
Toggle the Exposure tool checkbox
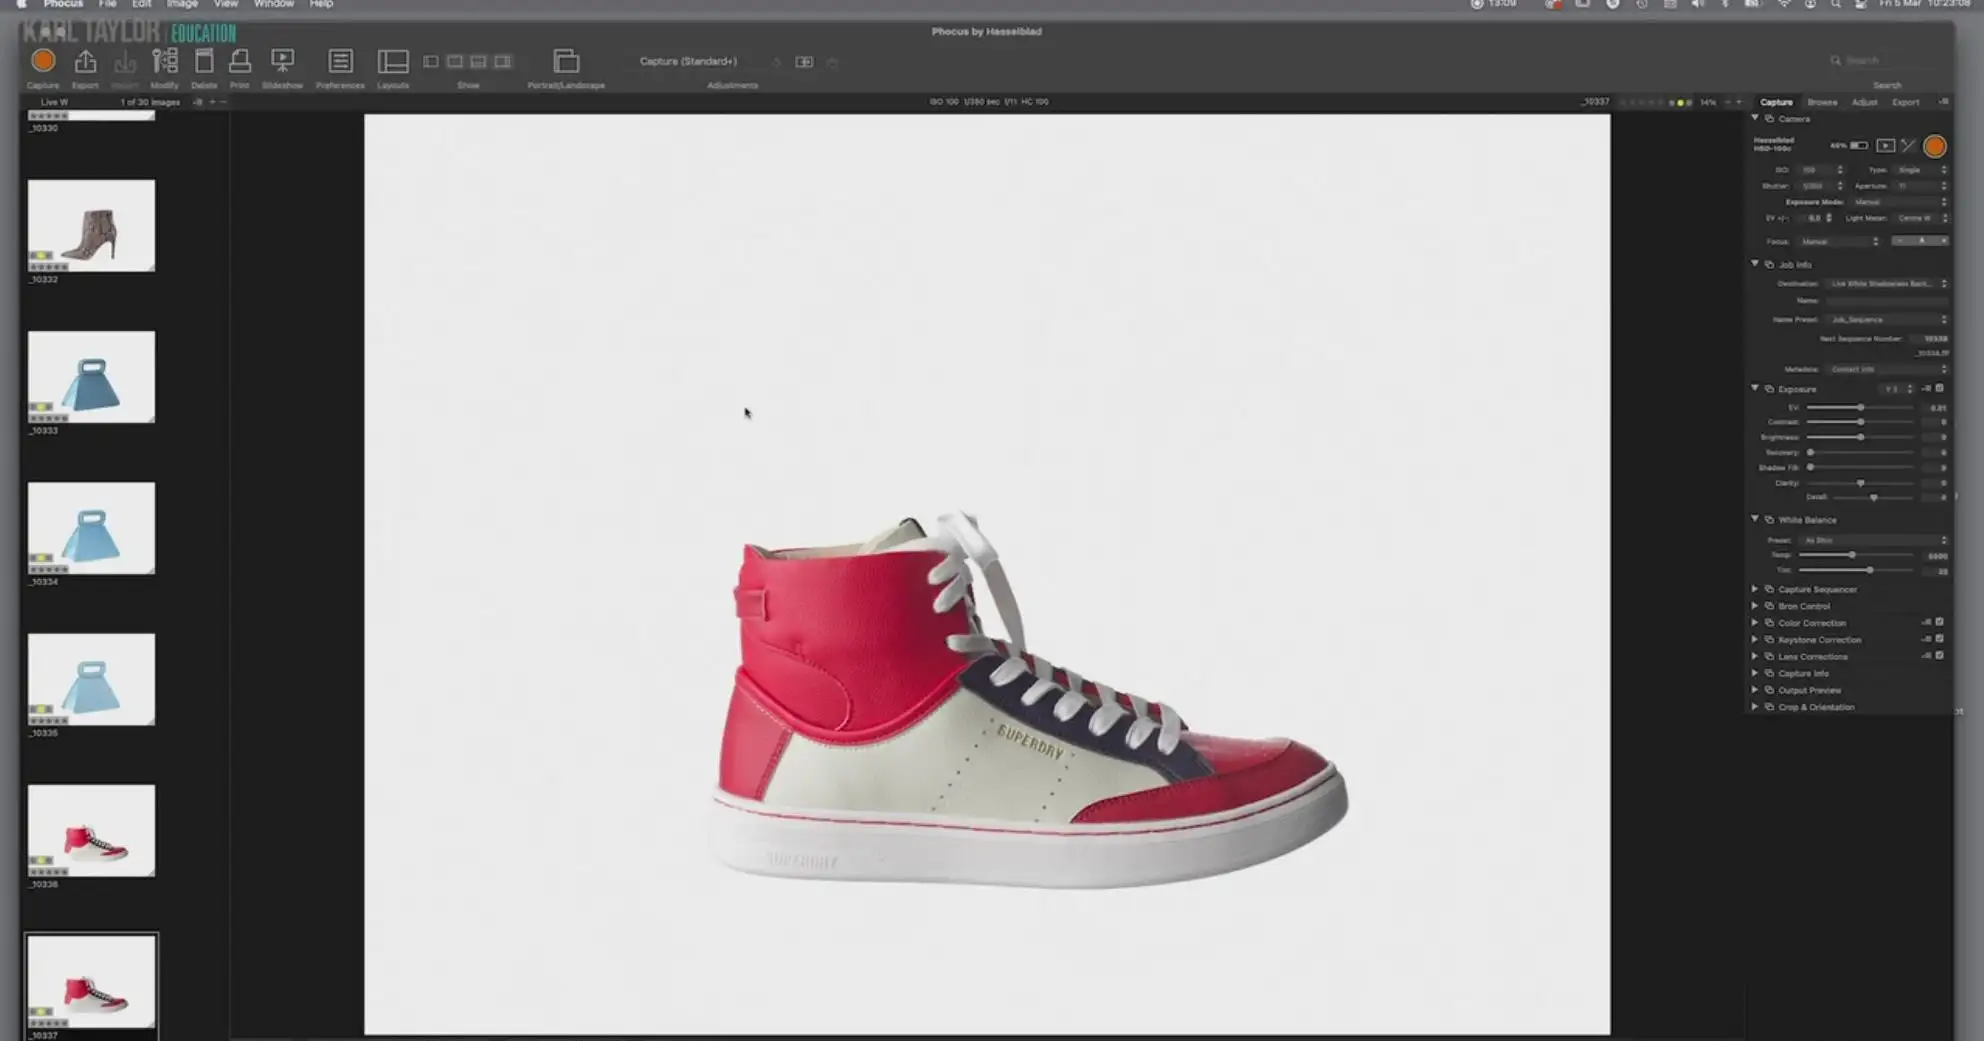[x=1939, y=388]
